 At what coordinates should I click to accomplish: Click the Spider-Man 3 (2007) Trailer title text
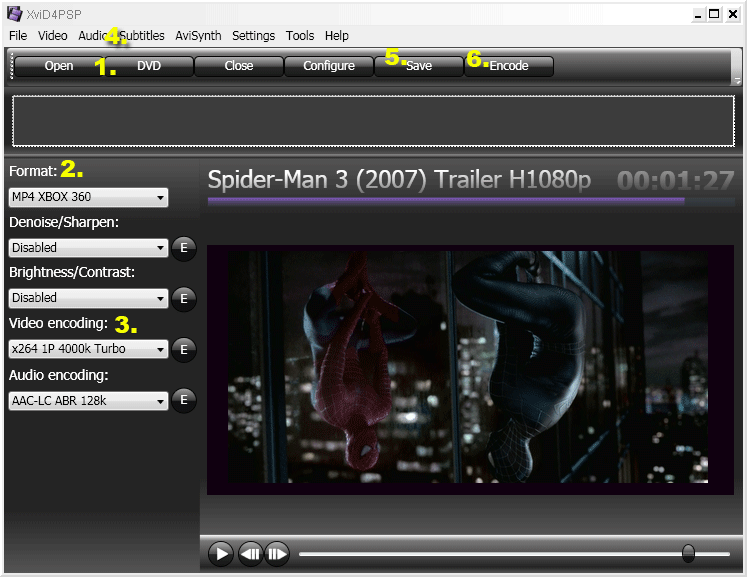point(399,180)
